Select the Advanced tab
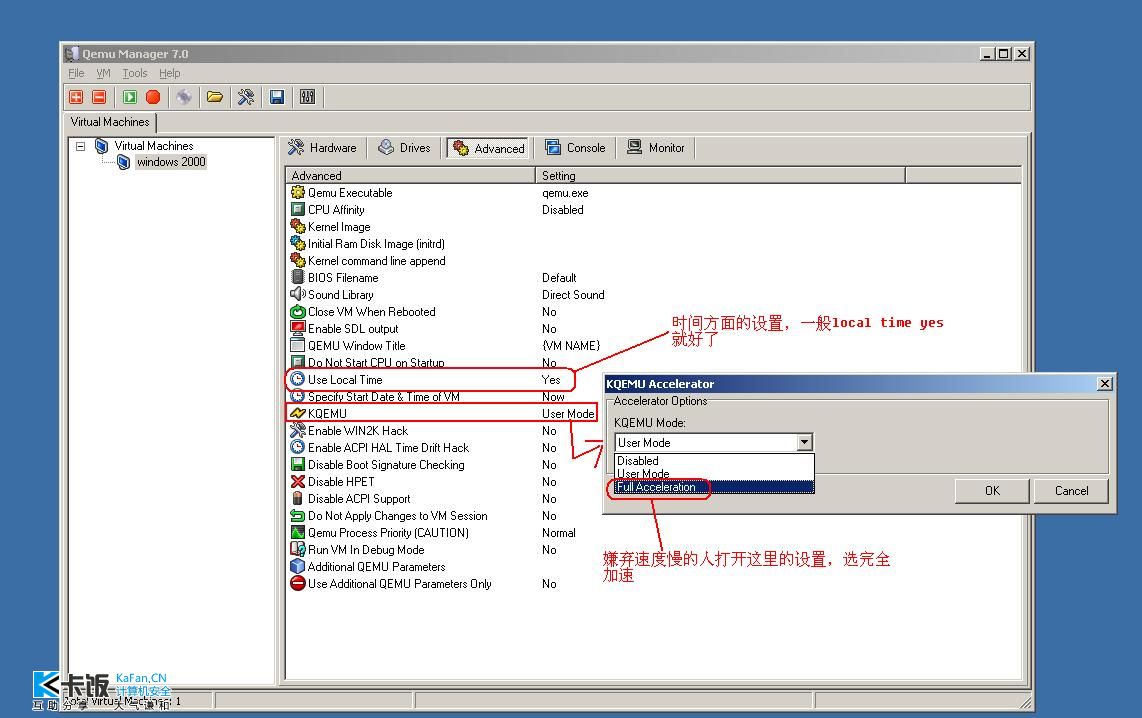This screenshot has height=718, width=1142. tap(489, 148)
